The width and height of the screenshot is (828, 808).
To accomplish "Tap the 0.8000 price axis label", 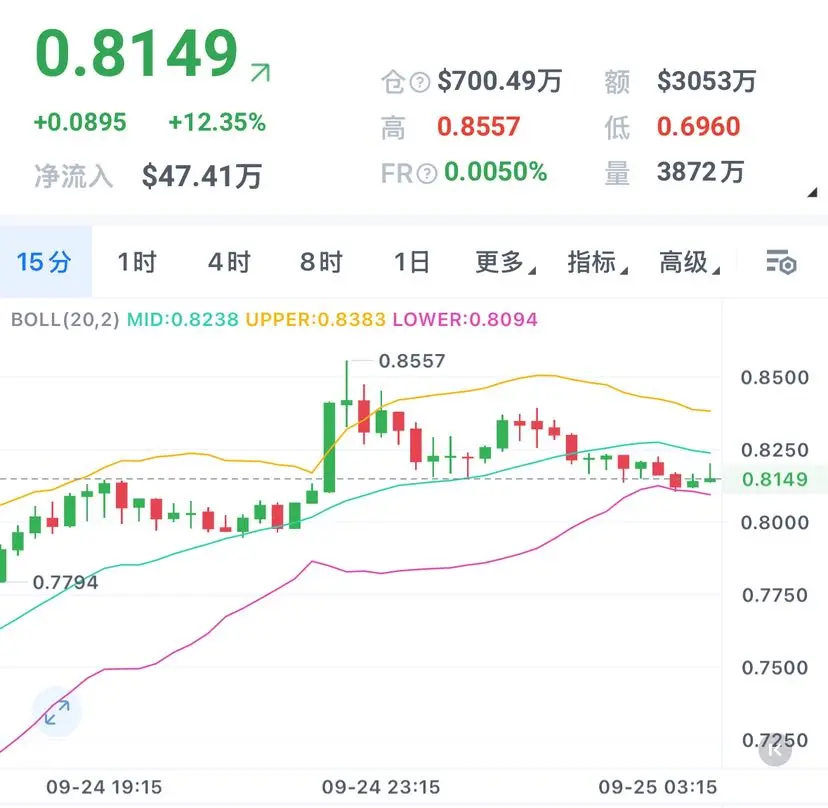I will tap(775, 522).
